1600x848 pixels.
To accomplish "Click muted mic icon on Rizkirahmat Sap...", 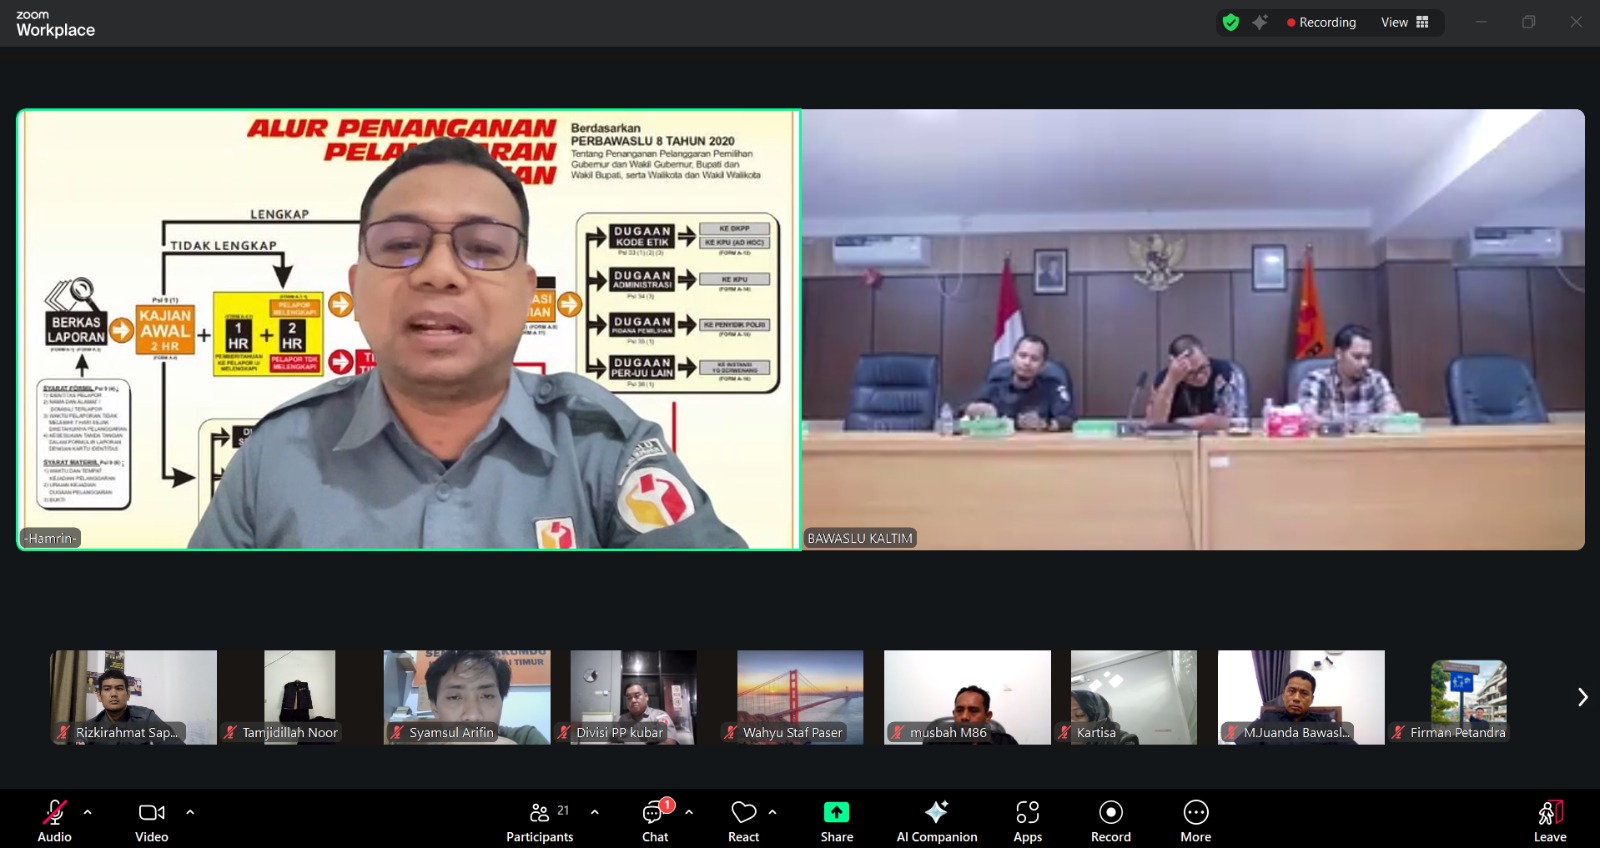I will (x=64, y=733).
